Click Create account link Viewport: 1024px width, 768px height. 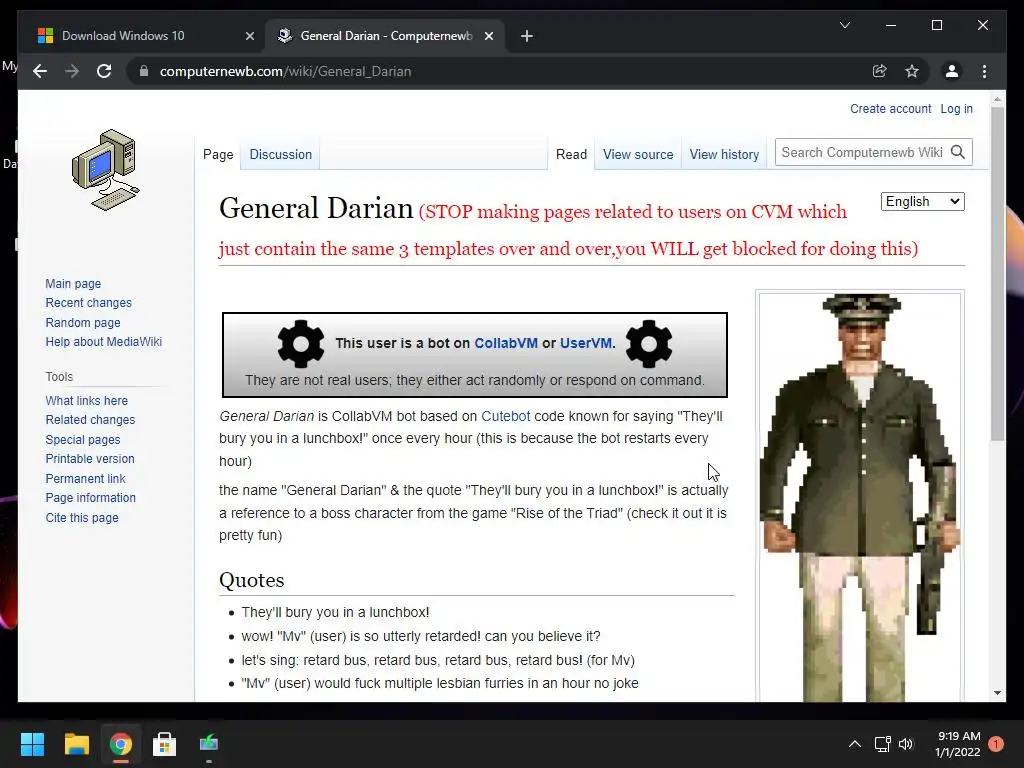890,109
